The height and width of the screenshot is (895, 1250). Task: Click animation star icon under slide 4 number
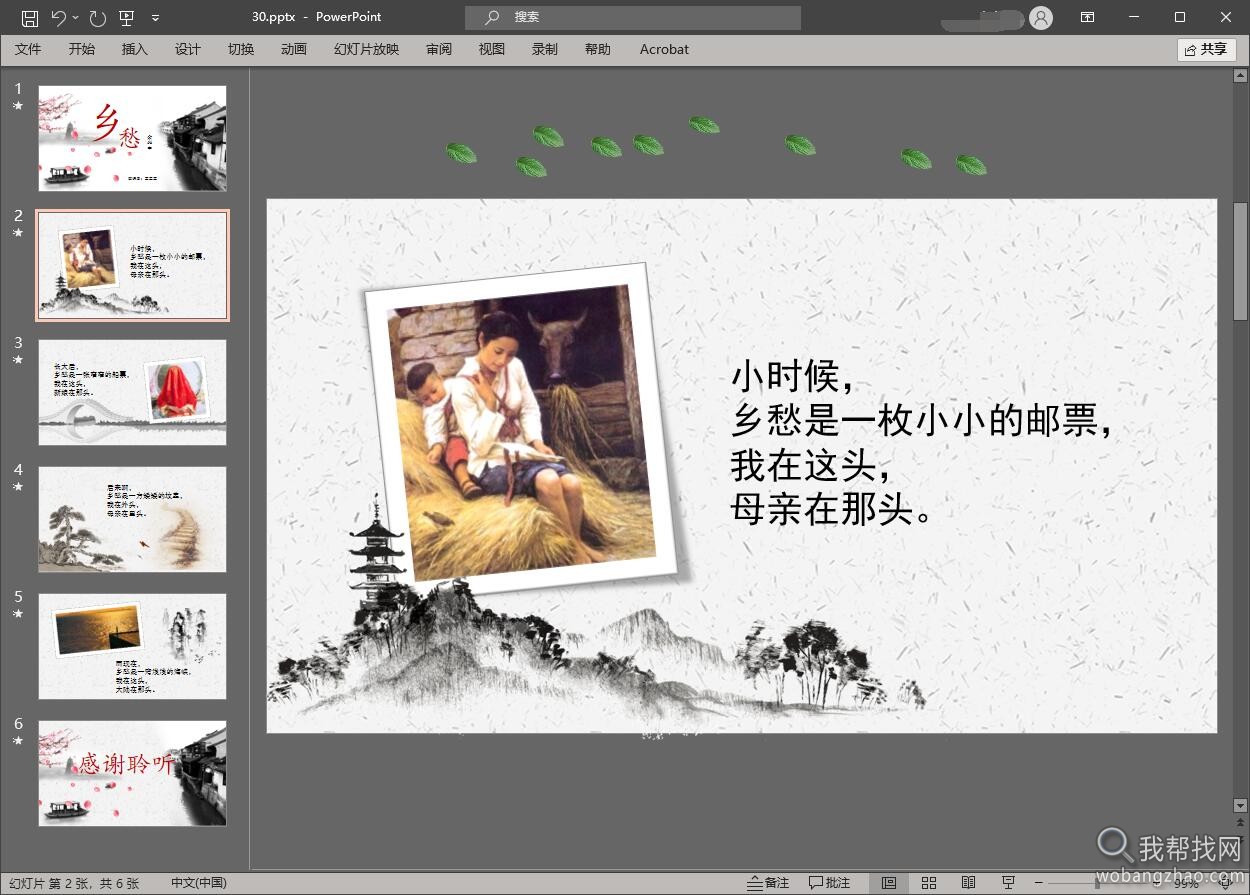coord(18,486)
